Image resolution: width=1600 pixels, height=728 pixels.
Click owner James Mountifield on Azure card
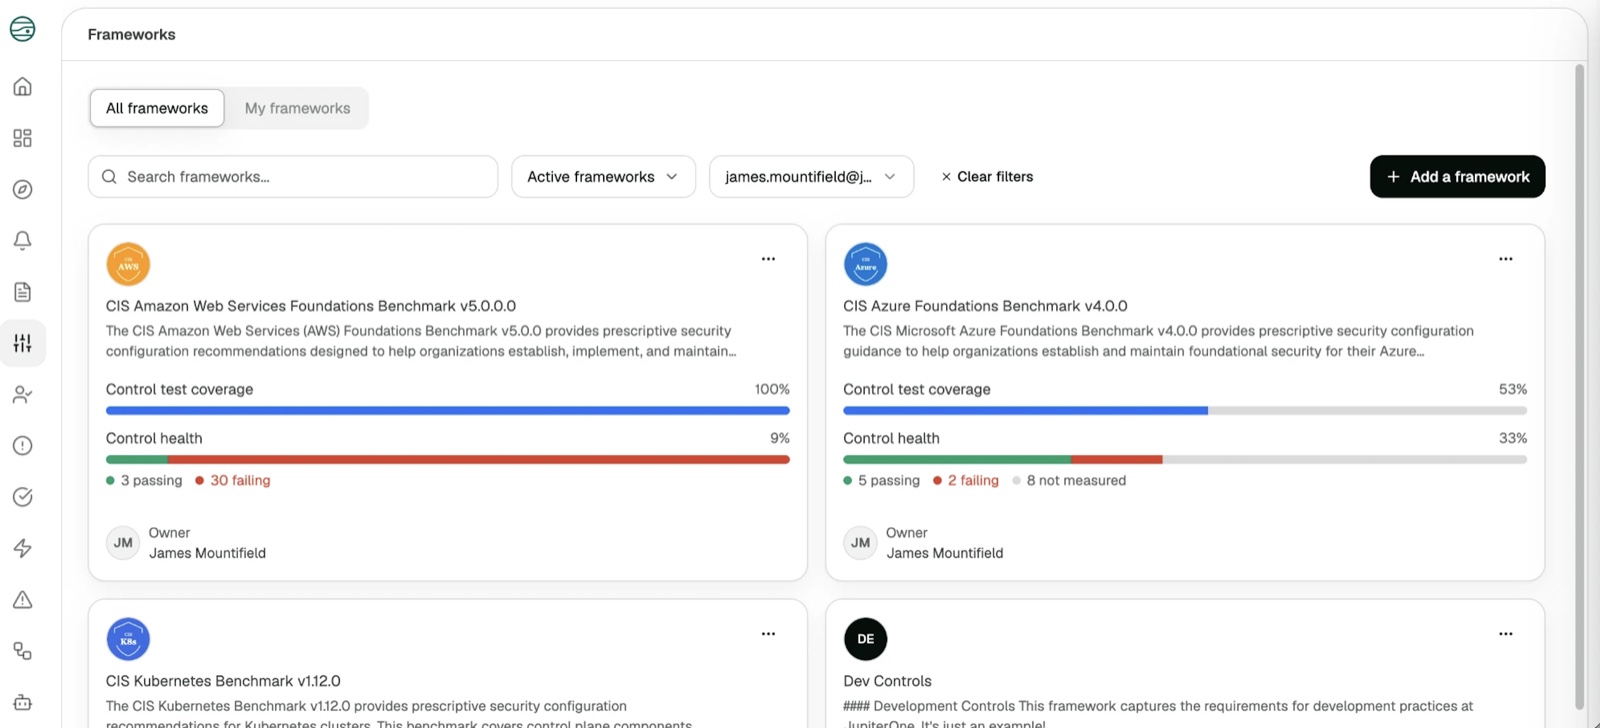coord(945,553)
